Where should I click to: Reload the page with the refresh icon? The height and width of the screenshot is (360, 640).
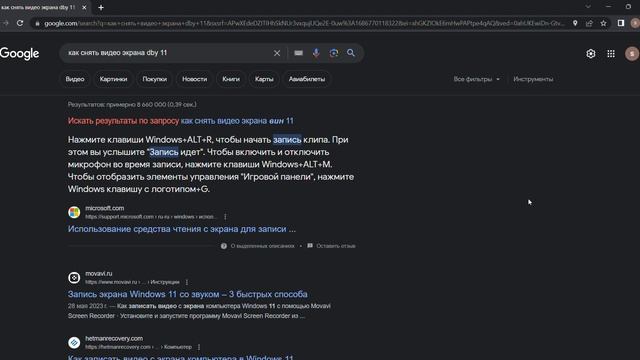coord(20,23)
